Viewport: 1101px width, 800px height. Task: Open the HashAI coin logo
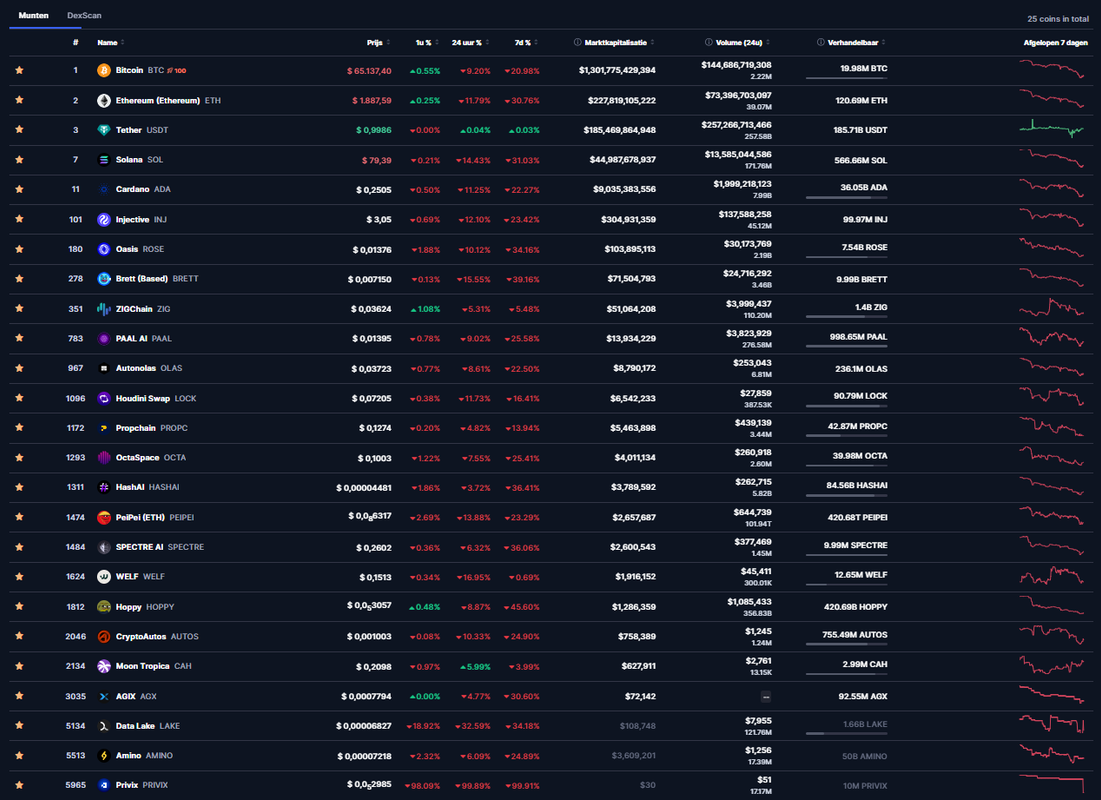(104, 487)
